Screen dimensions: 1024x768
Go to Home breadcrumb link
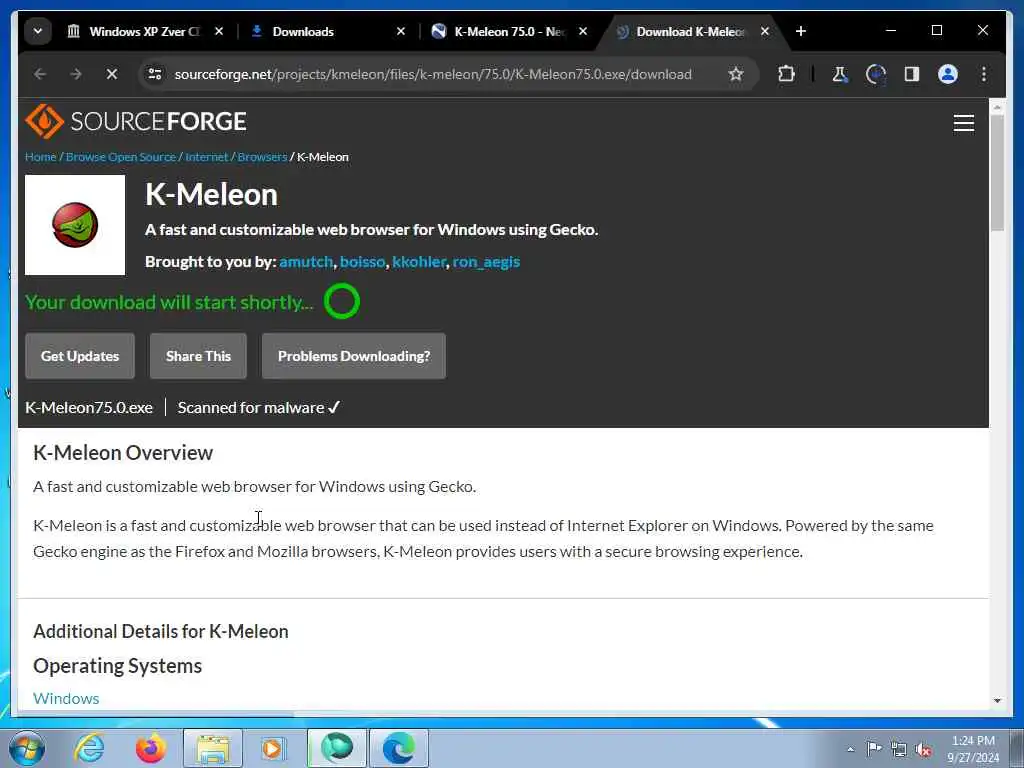(40, 157)
